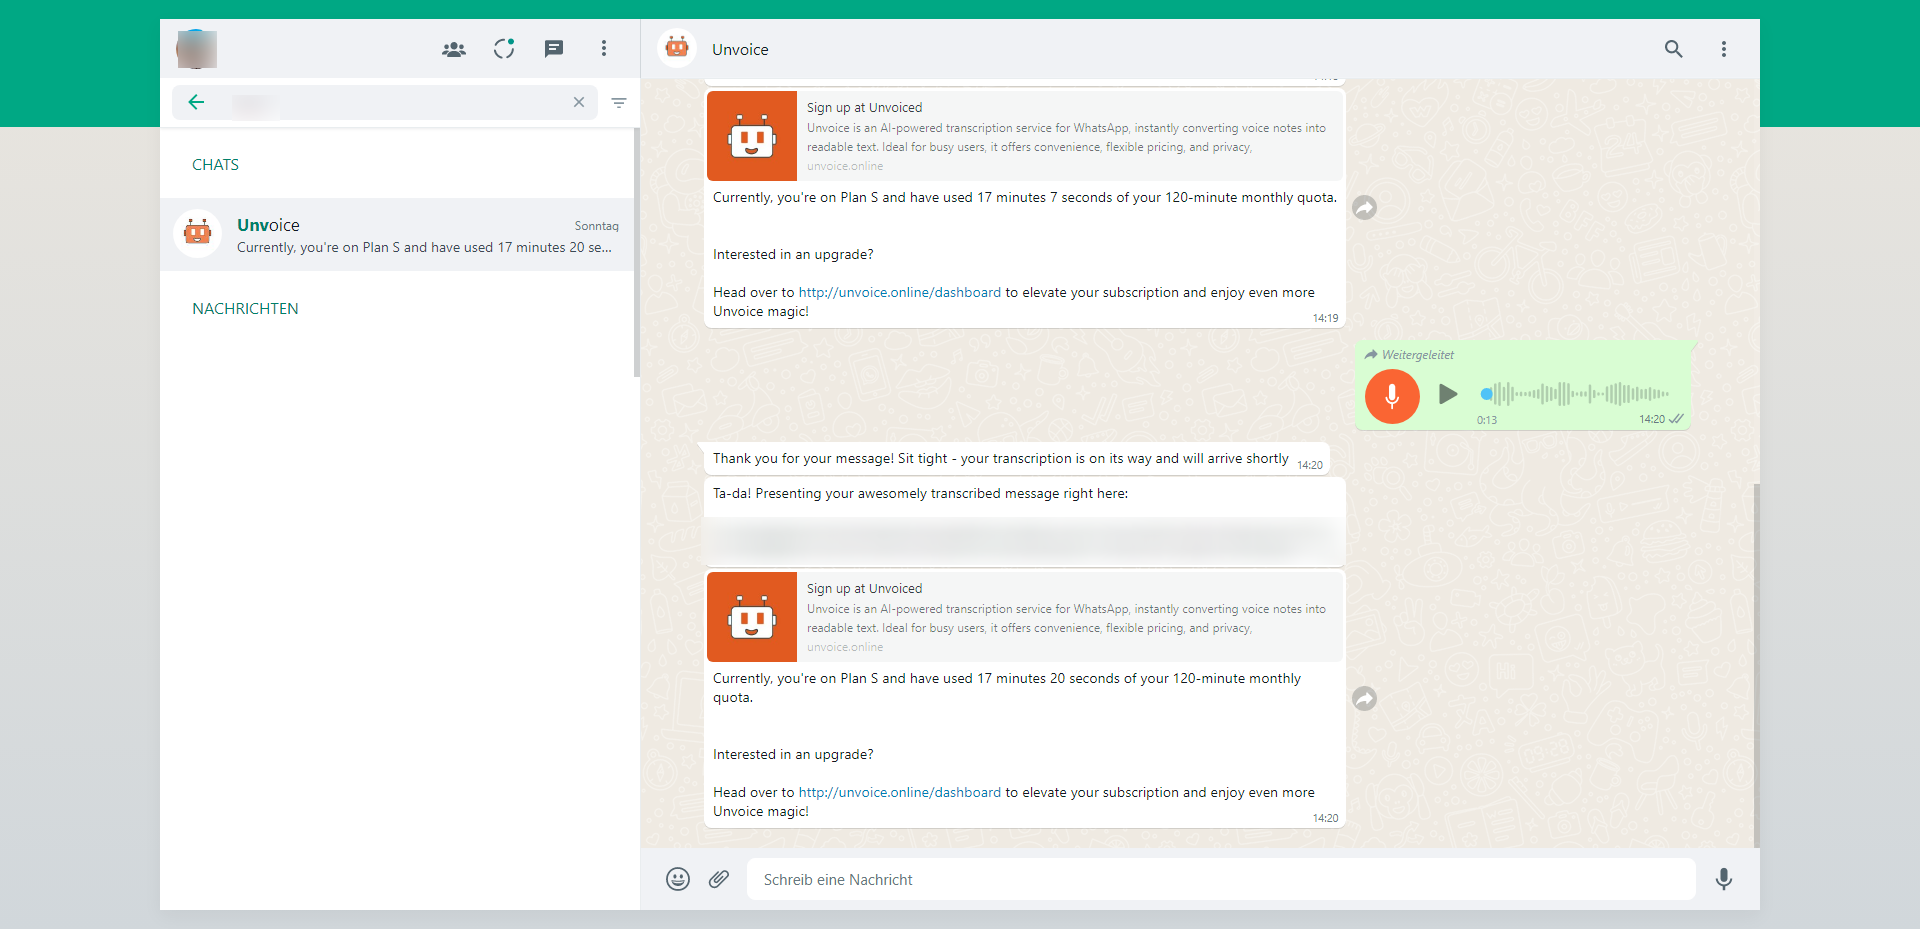This screenshot has height=929, width=1920.
Task: Click the Weitergeleitet forwarded label
Action: pos(1418,355)
